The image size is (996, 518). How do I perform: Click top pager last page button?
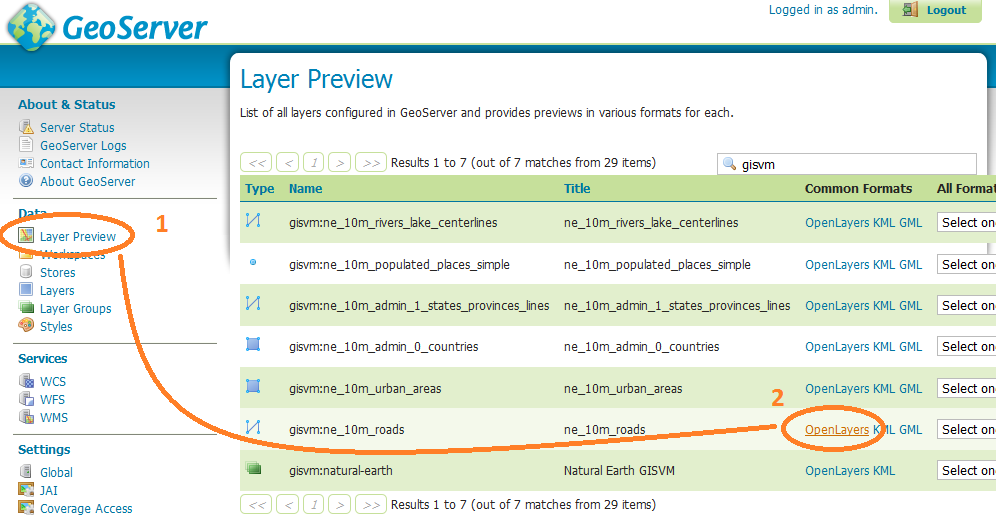[371, 162]
